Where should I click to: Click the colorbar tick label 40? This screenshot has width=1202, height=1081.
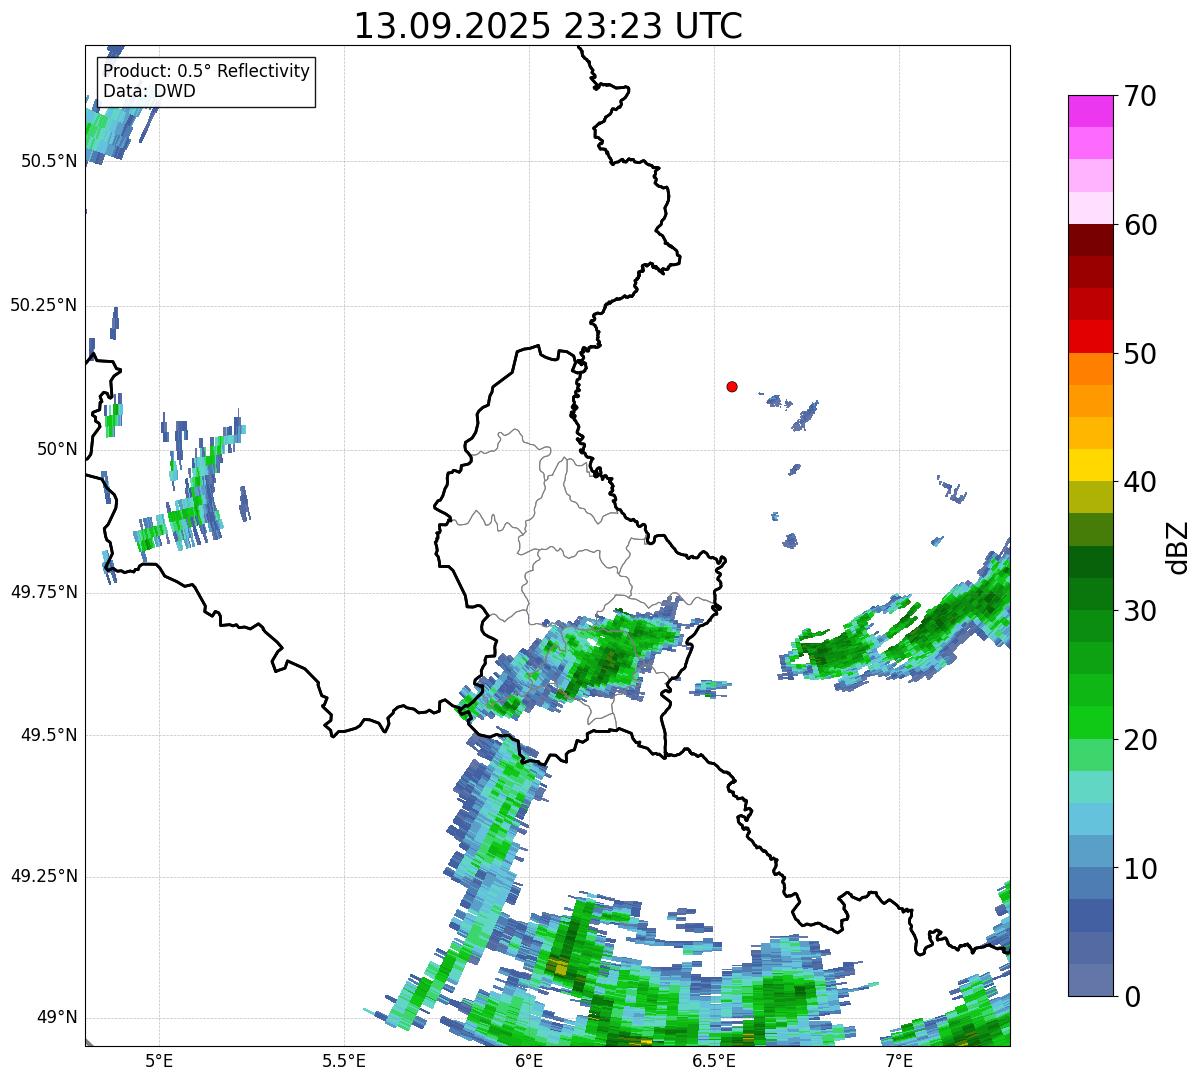[1140, 482]
